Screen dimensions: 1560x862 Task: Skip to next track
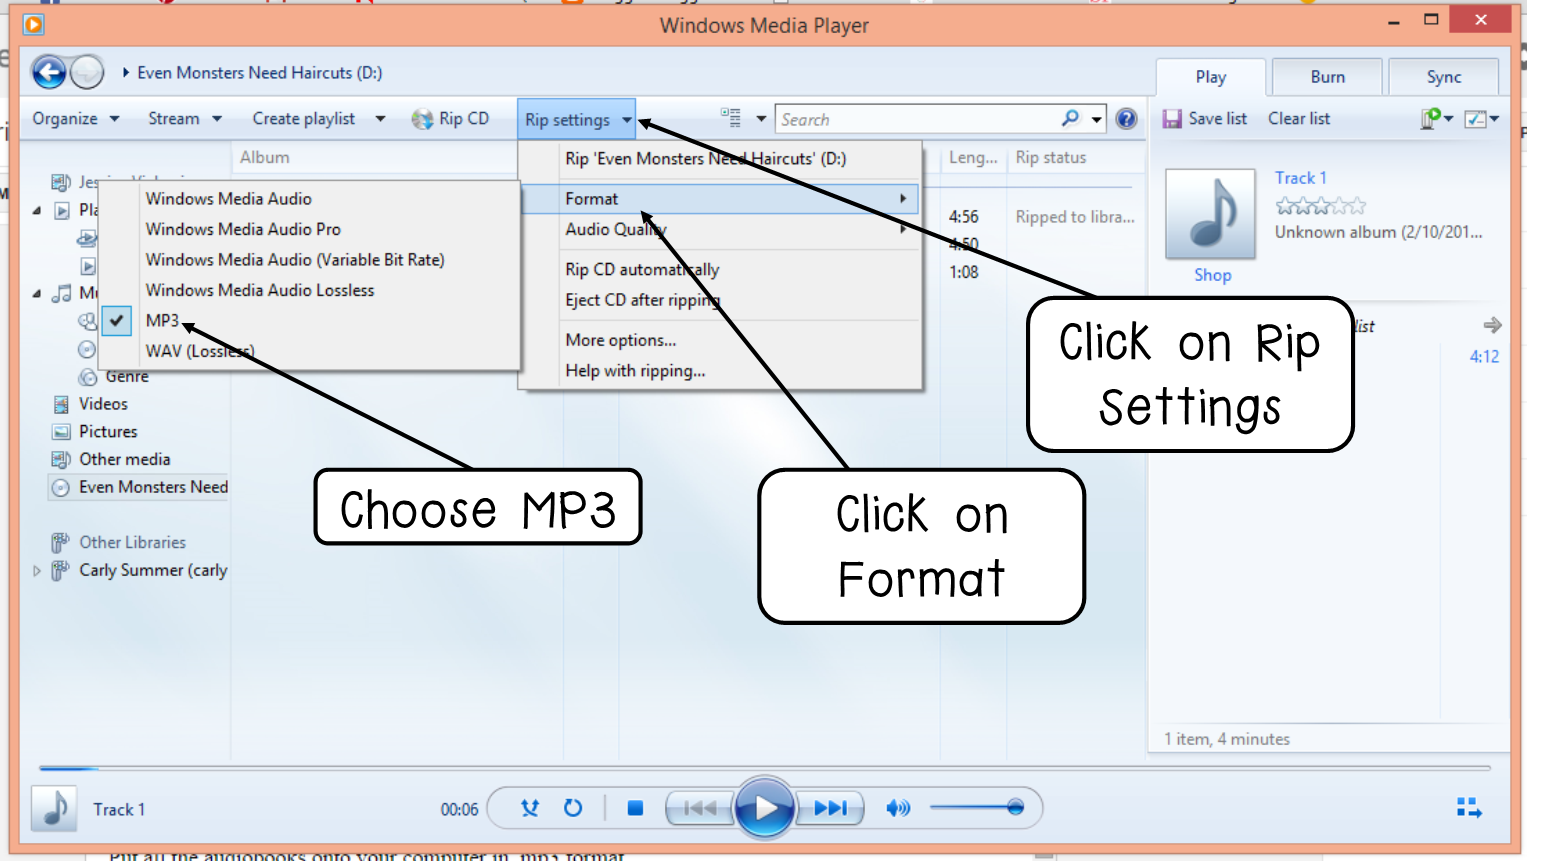(830, 808)
